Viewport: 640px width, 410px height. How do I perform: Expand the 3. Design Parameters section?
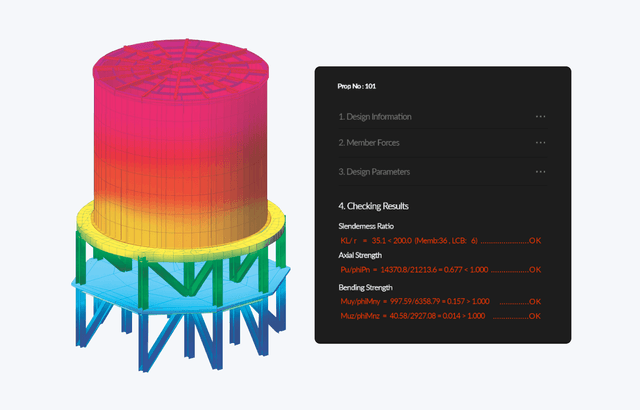click(374, 172)
